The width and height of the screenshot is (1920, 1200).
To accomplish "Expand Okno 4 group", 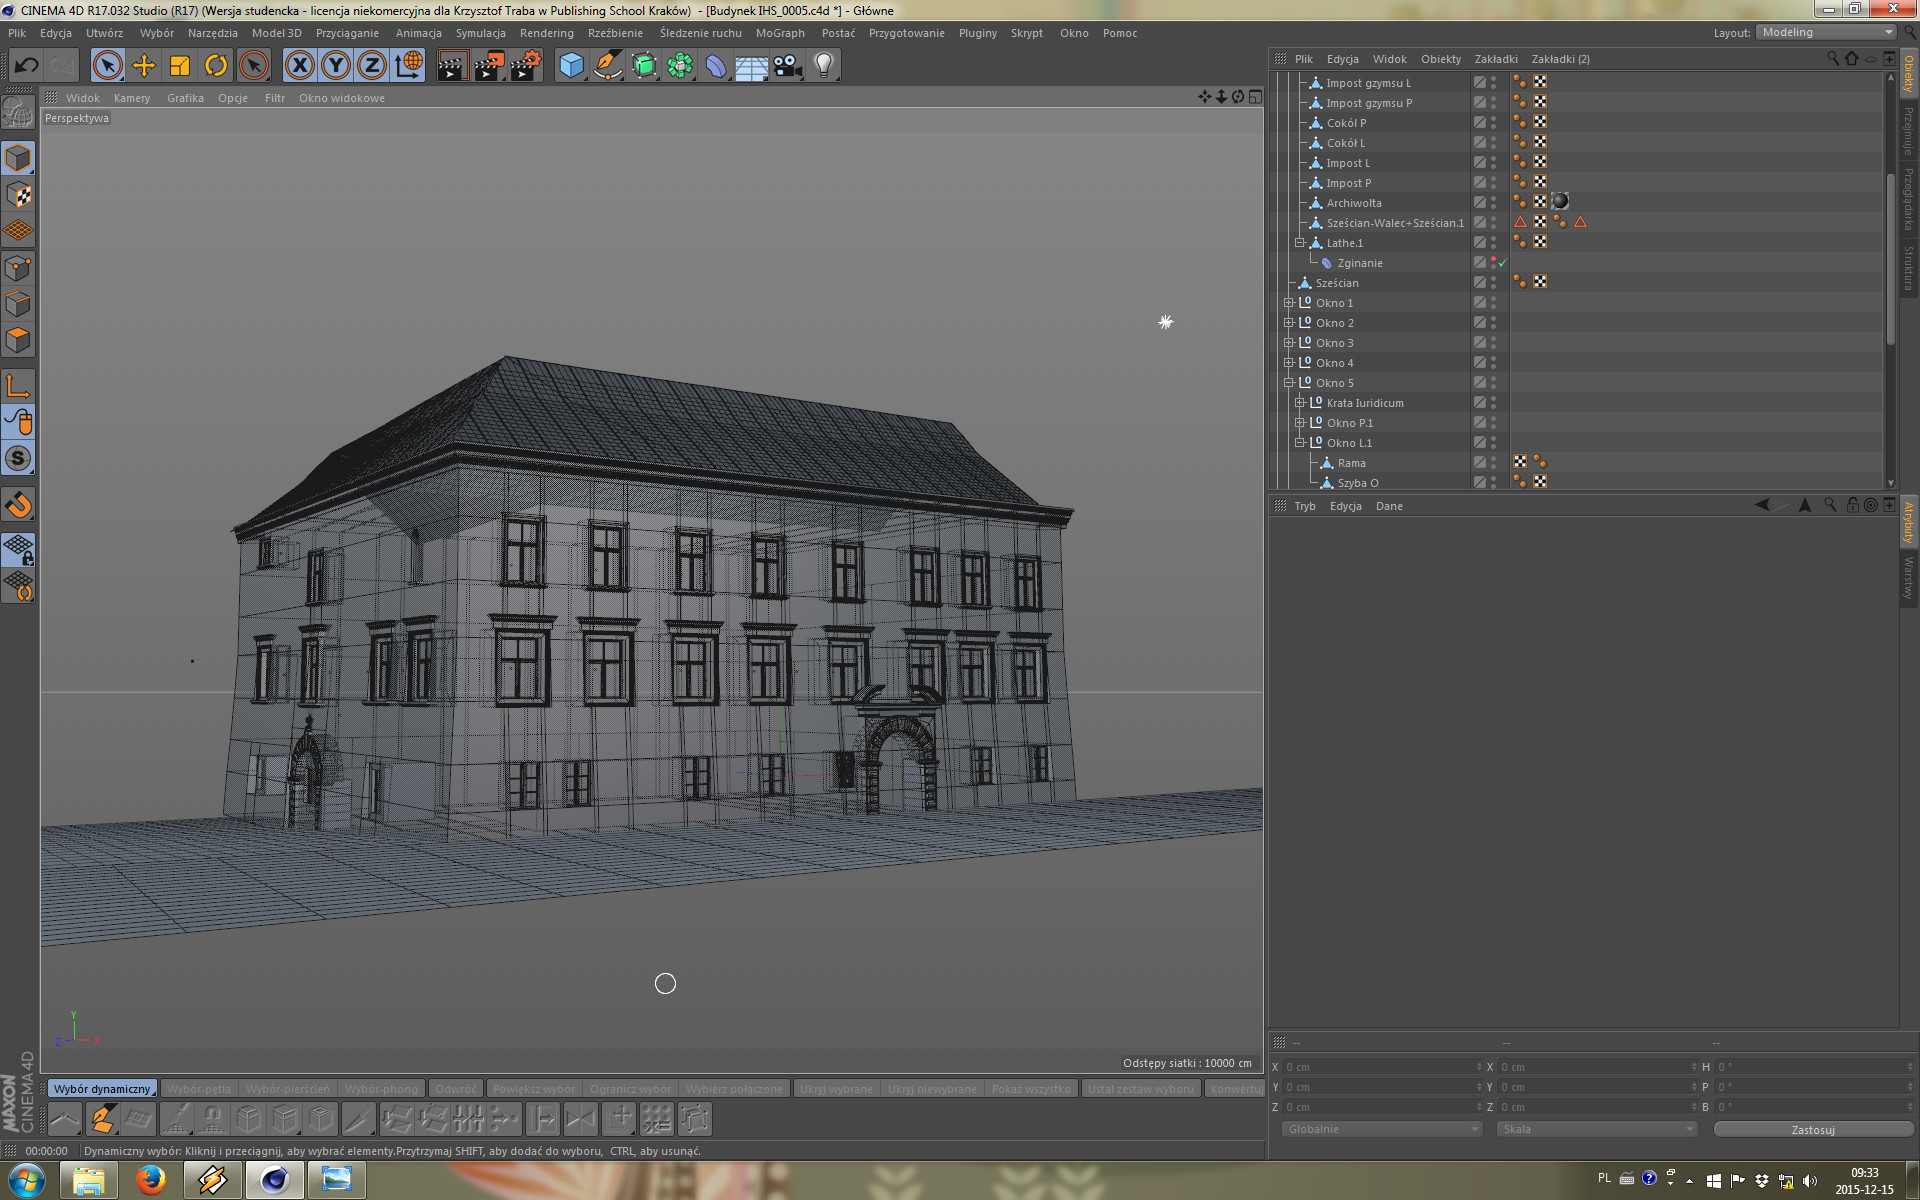I will tap(1289, 363).
